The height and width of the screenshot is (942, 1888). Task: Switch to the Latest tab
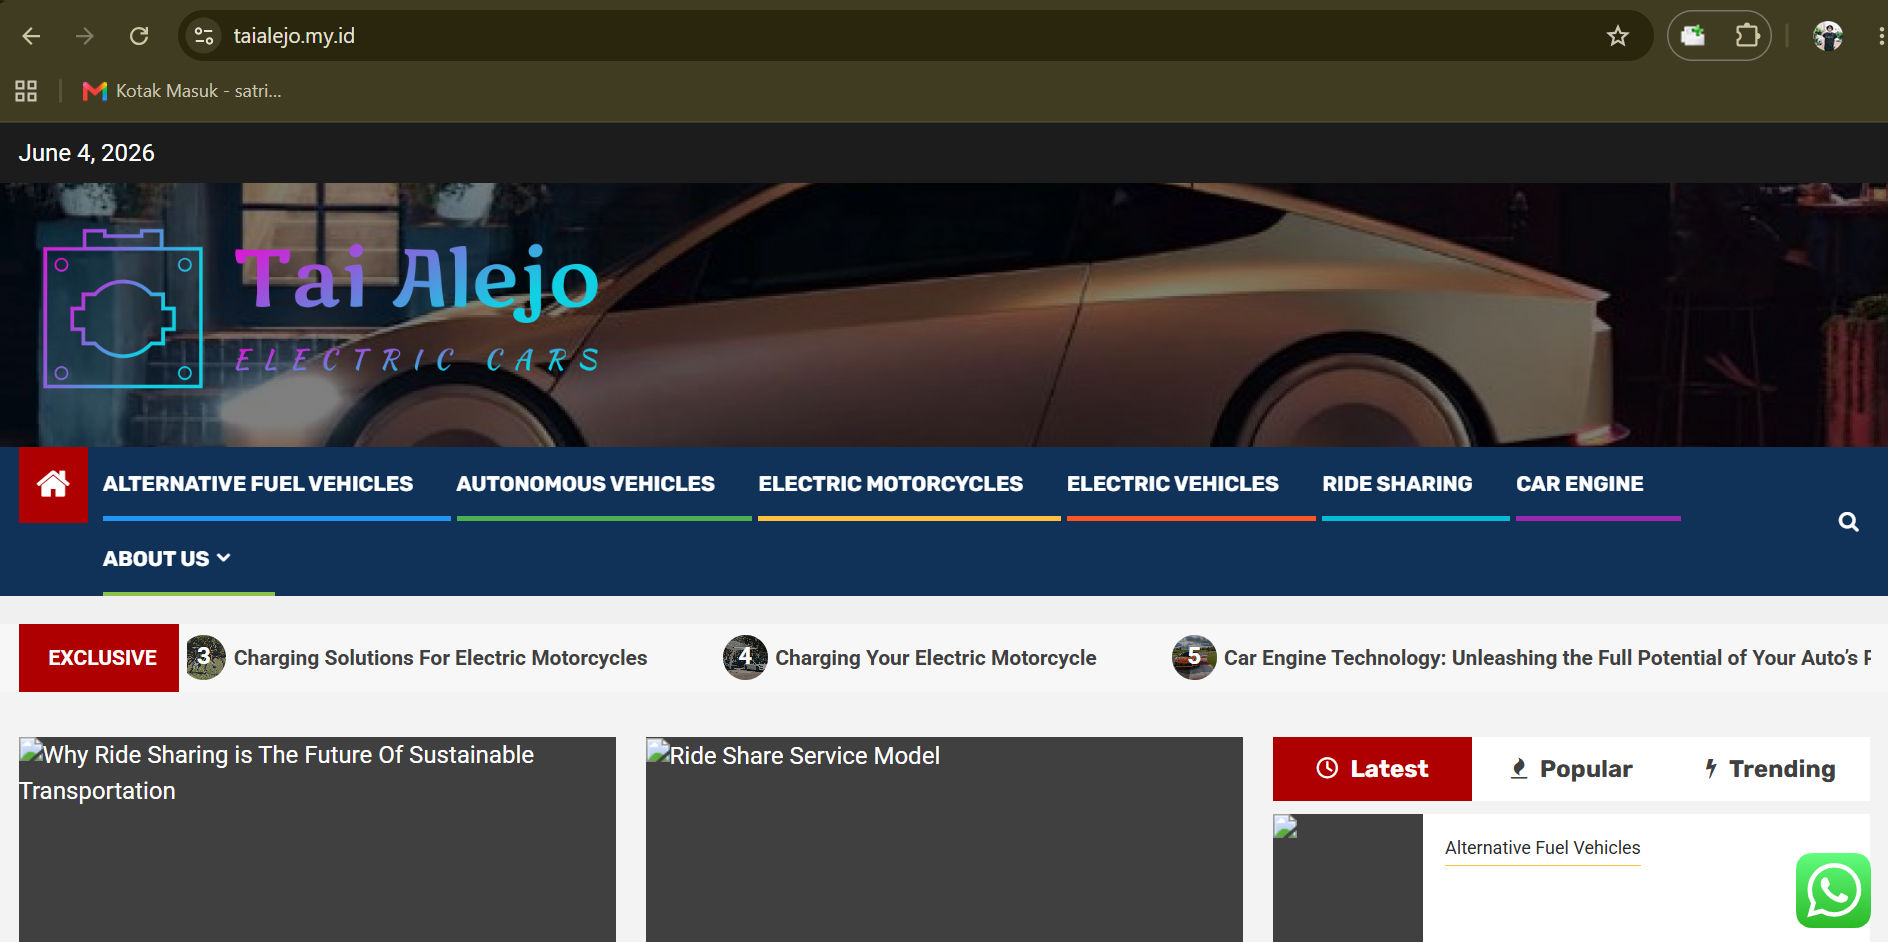coord(1372,769)
